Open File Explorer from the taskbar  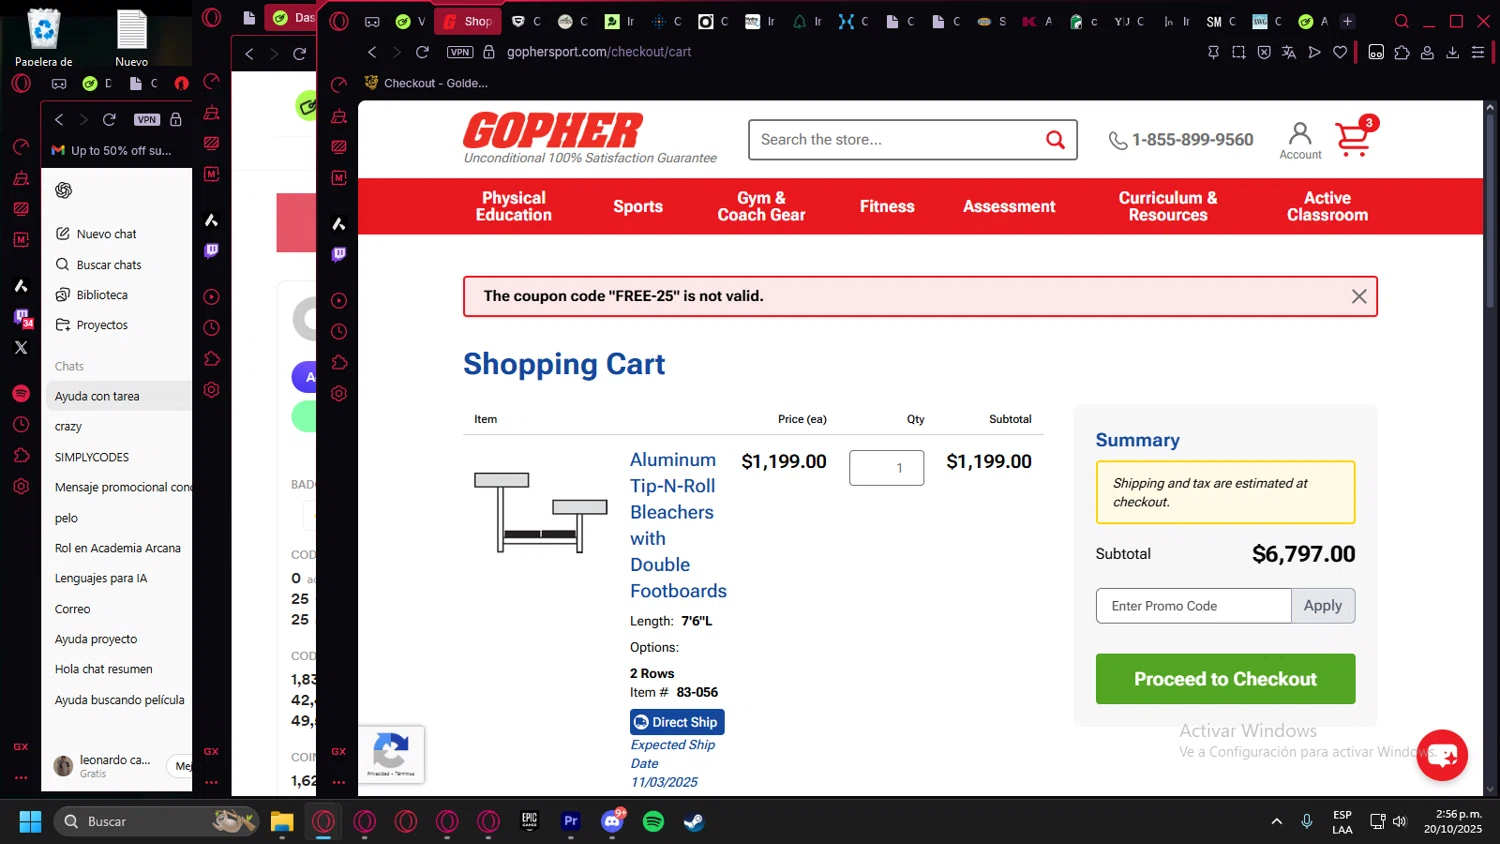pyautogui.click(x=282, y=822)
